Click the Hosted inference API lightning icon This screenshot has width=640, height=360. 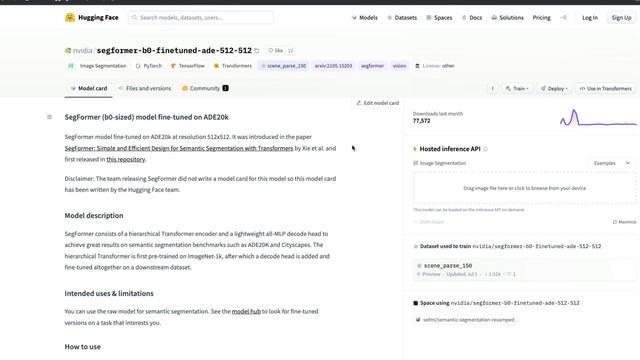(415, 149)
